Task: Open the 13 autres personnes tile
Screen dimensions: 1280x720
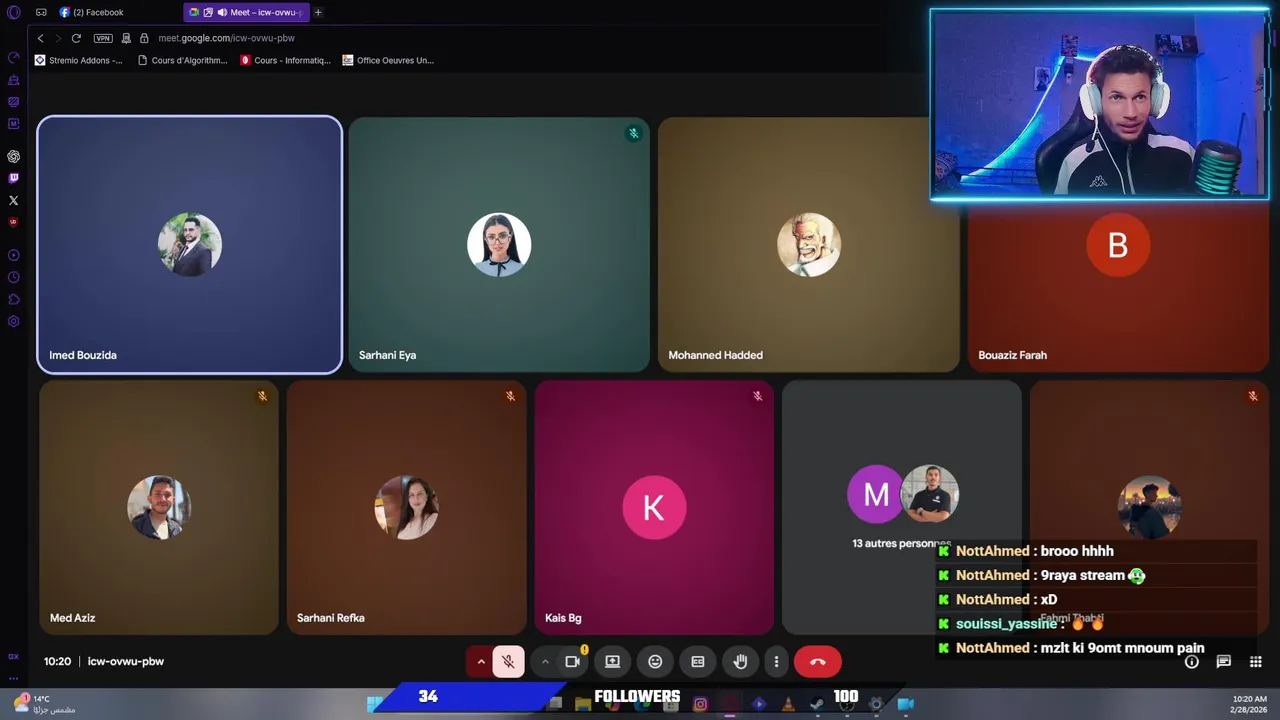Action: (x=902, y=507)
